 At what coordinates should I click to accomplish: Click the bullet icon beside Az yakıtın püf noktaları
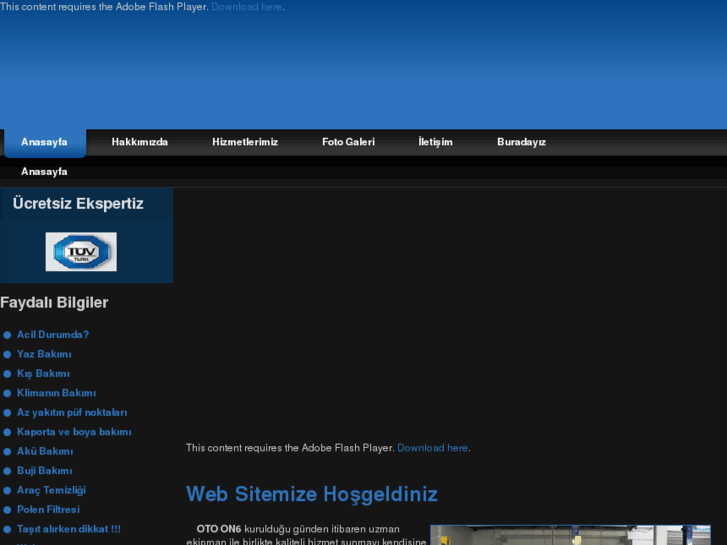pos(7,413)
